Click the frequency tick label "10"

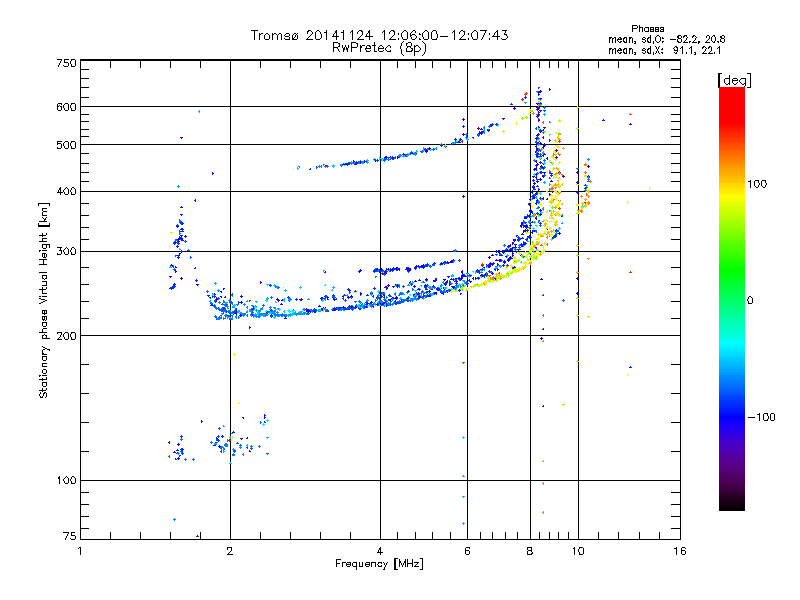tap(578, 551)
